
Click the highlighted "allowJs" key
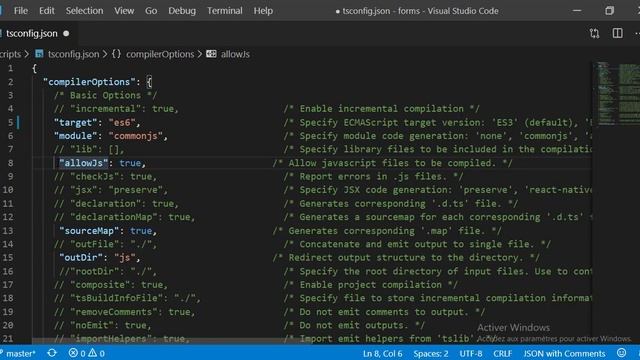pos(84,163)
